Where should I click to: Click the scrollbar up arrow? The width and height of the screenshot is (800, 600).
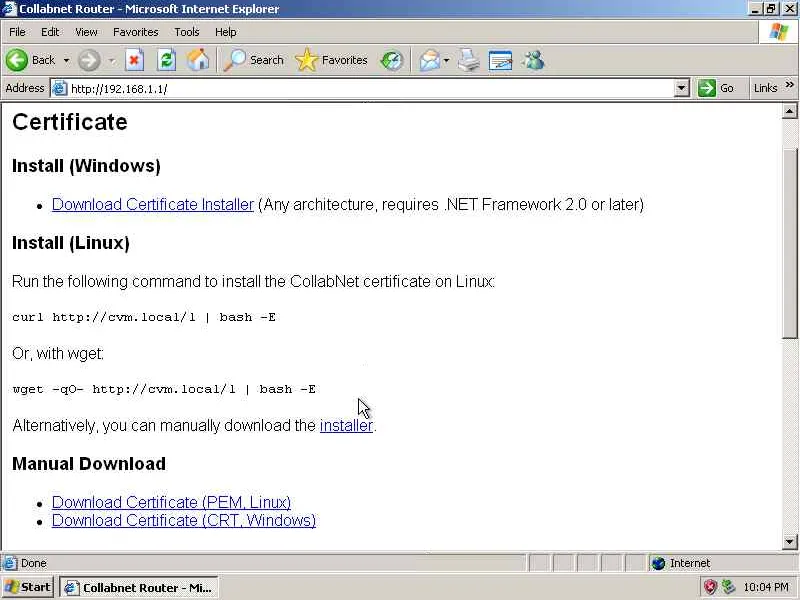[789, 111]
